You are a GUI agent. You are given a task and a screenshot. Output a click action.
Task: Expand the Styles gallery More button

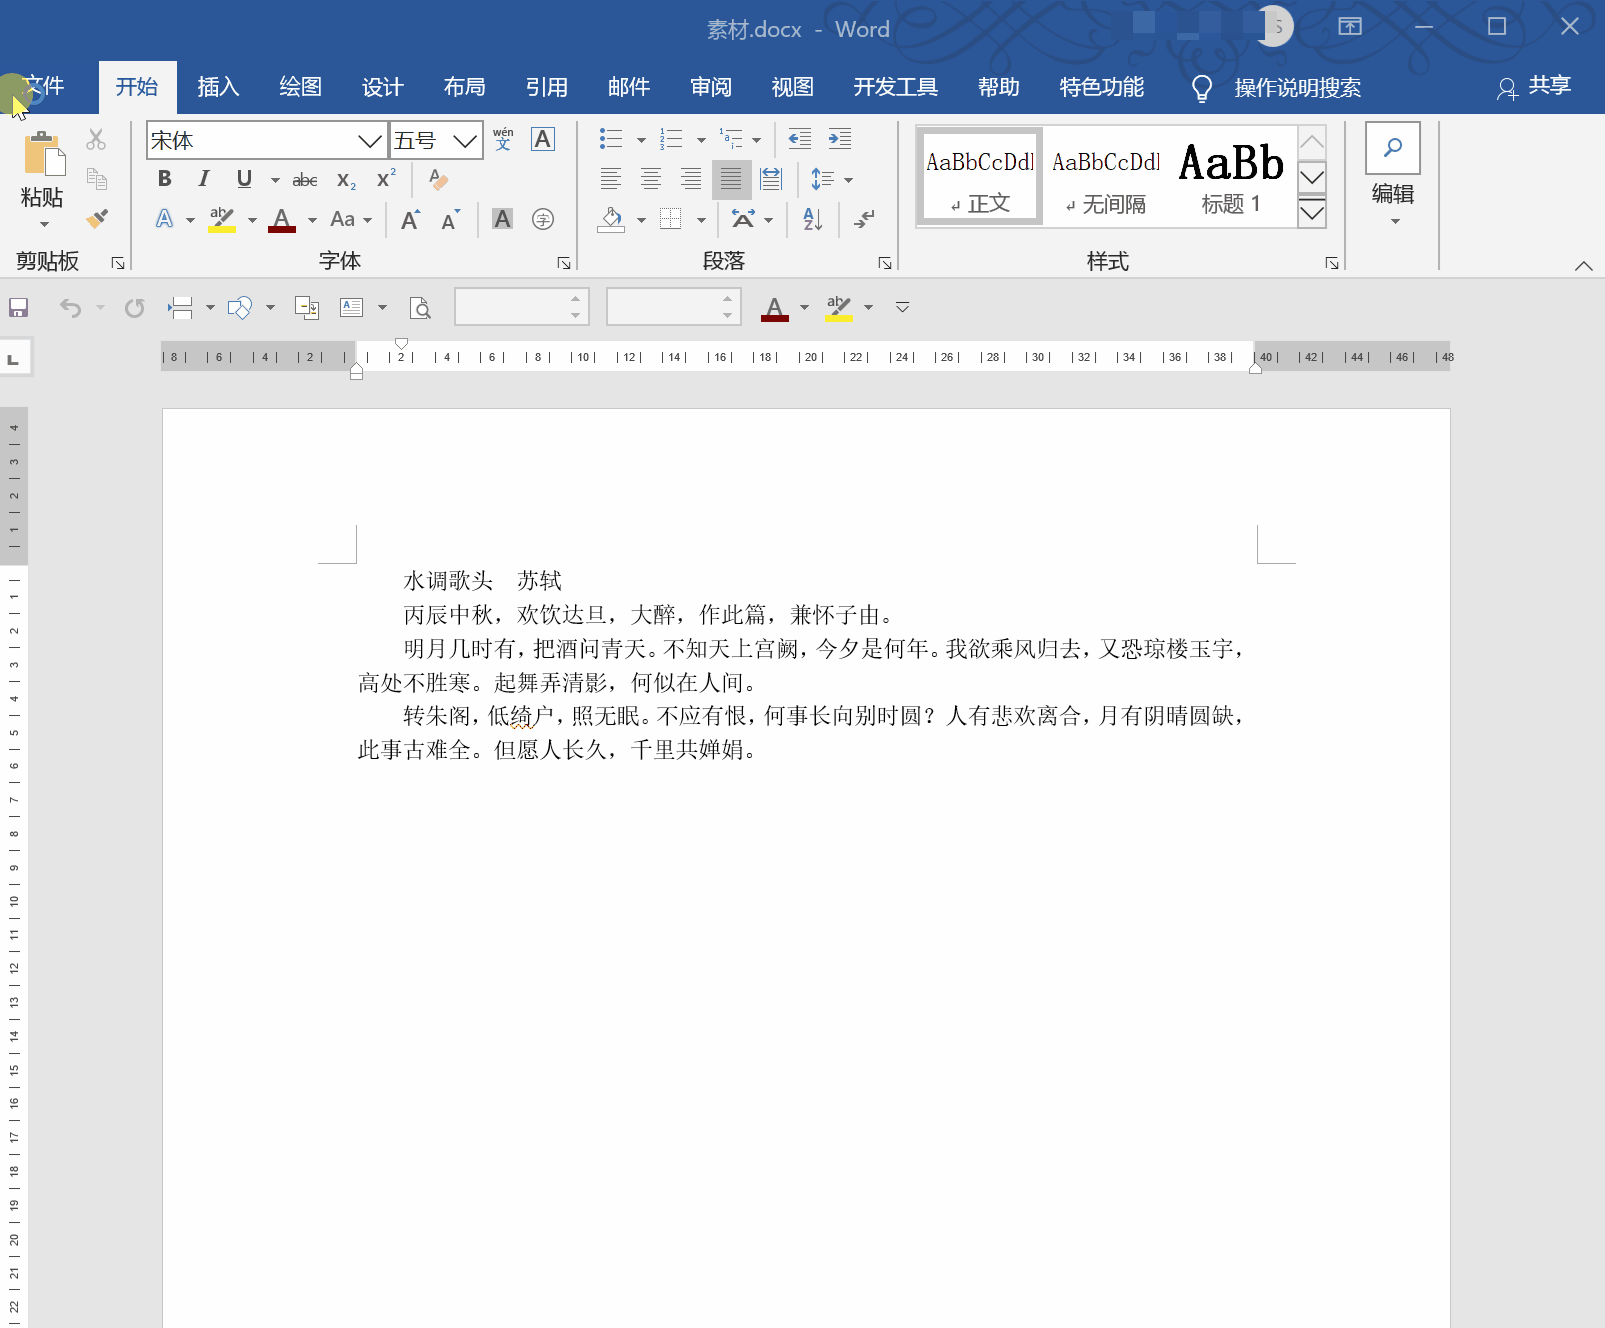tap(1312, 212)
